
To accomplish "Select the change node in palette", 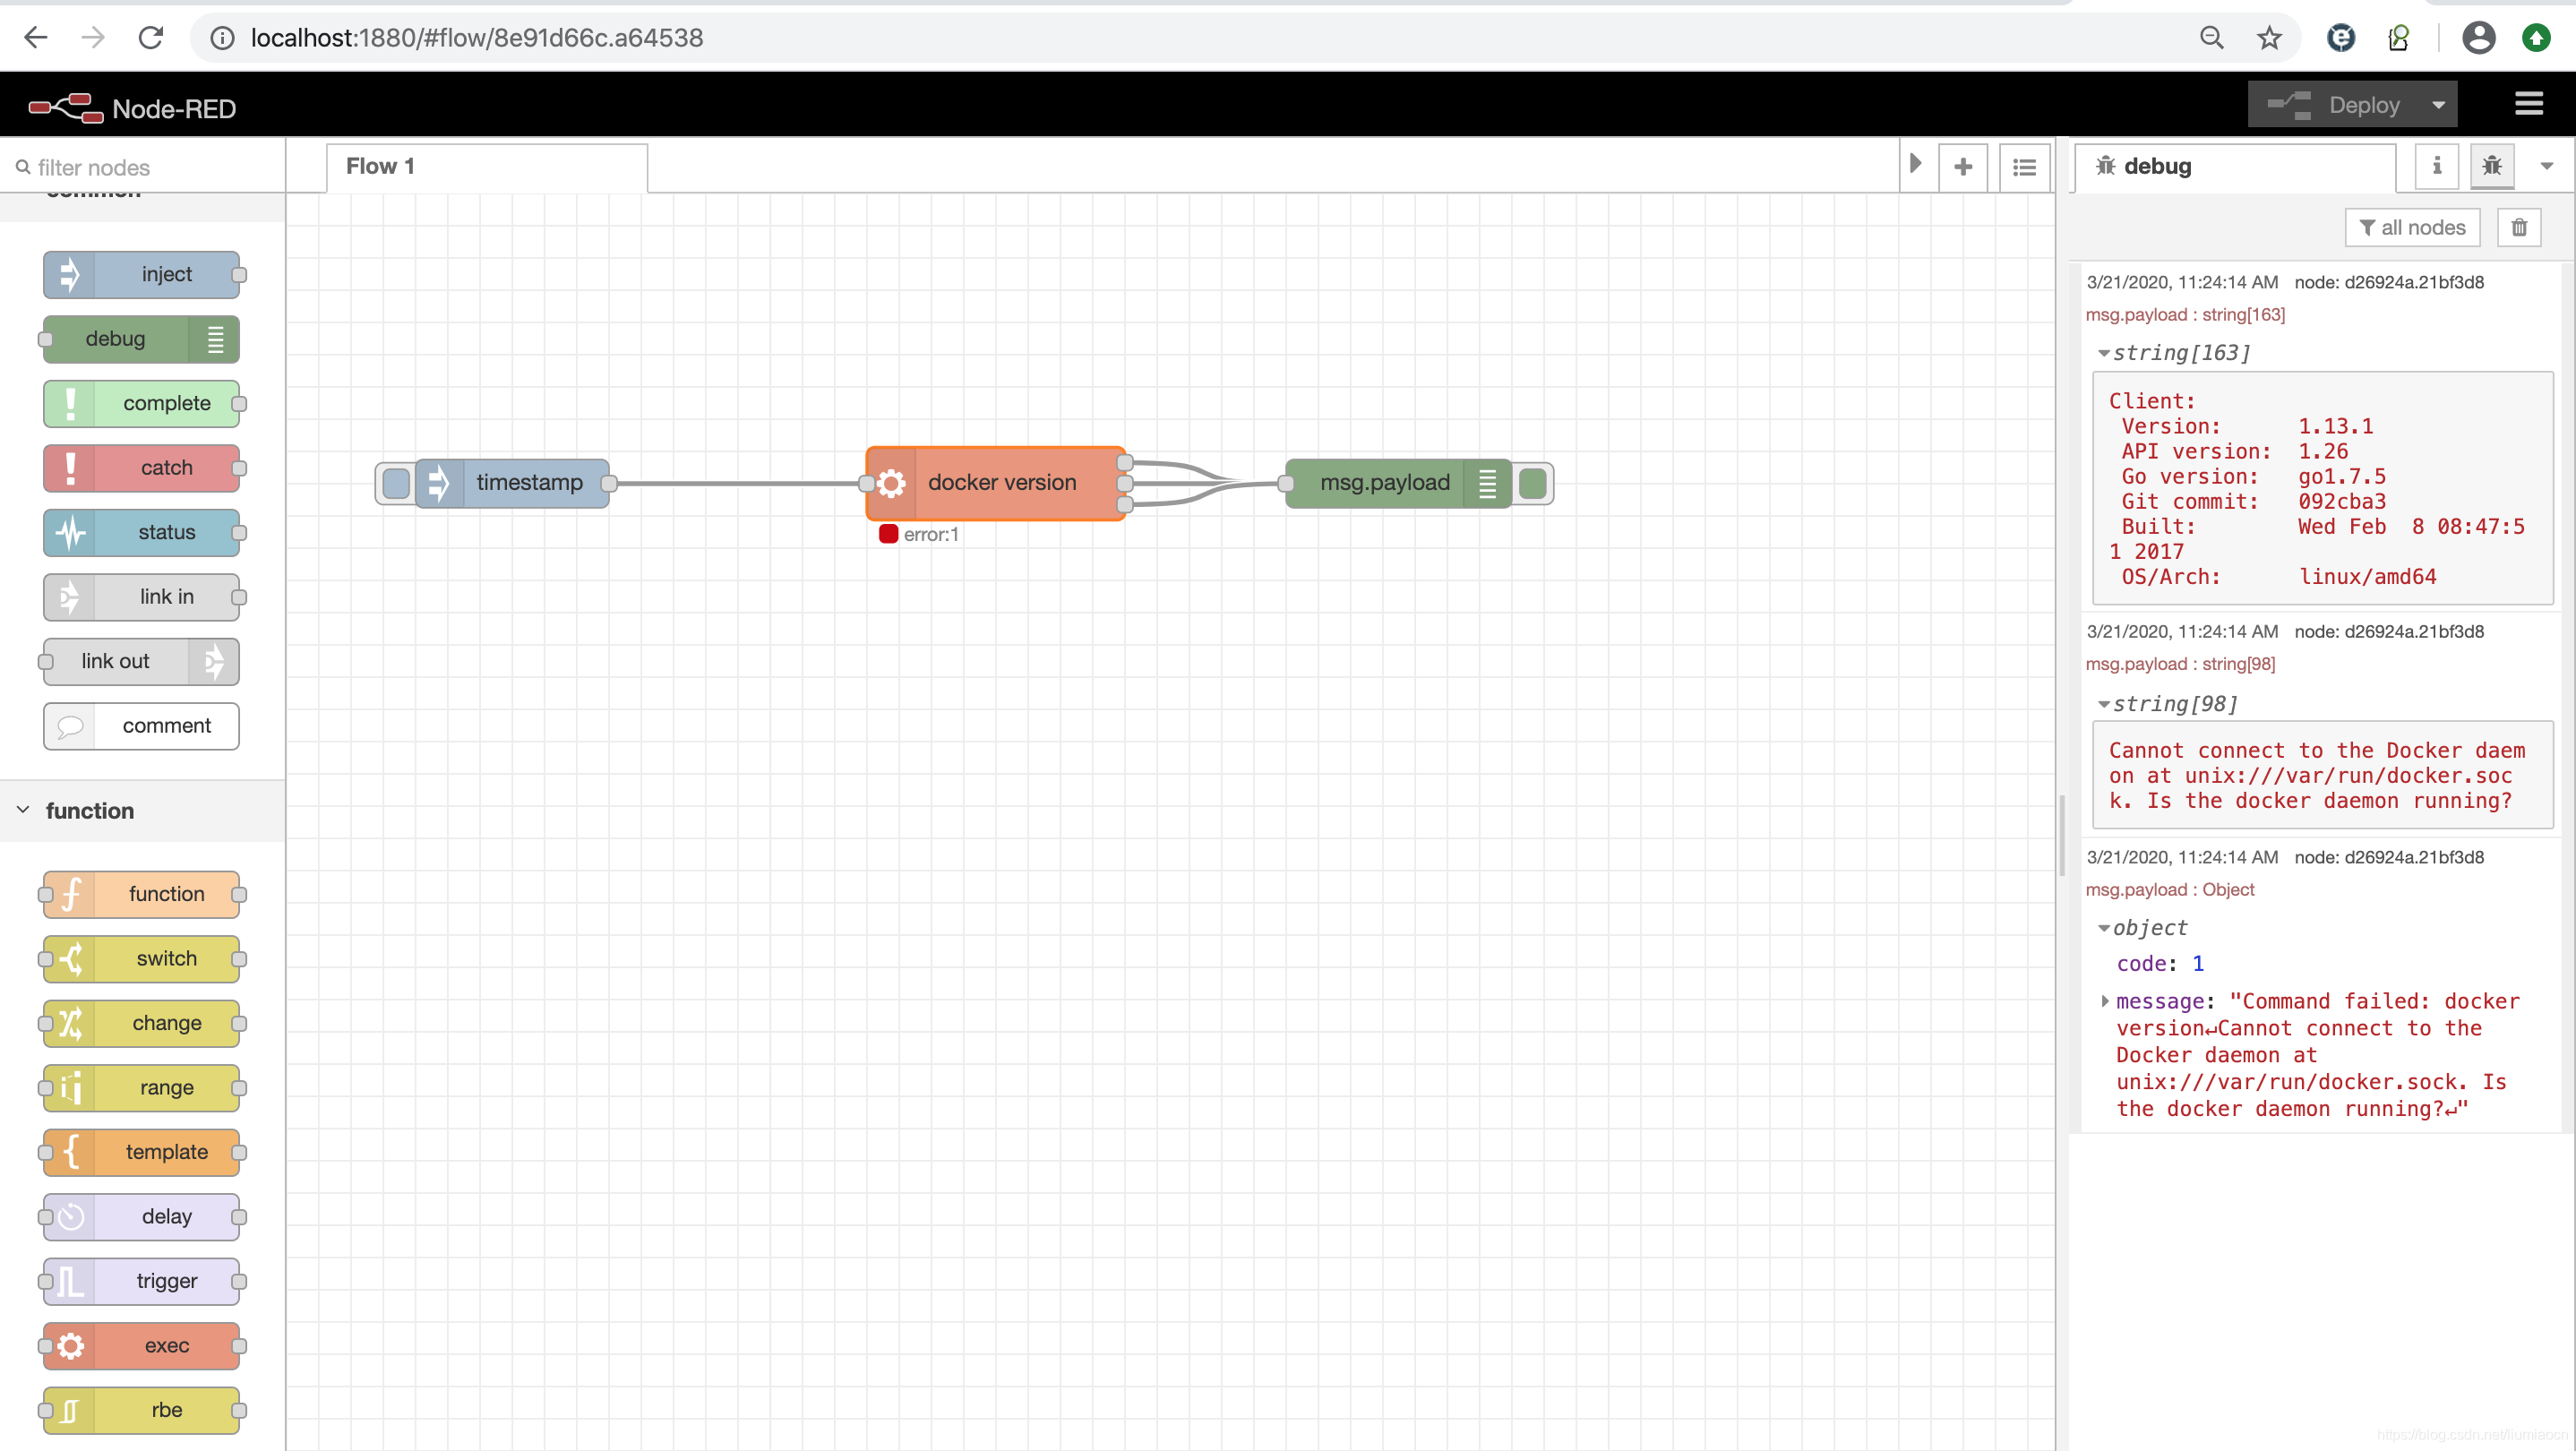I will 142,1023.
